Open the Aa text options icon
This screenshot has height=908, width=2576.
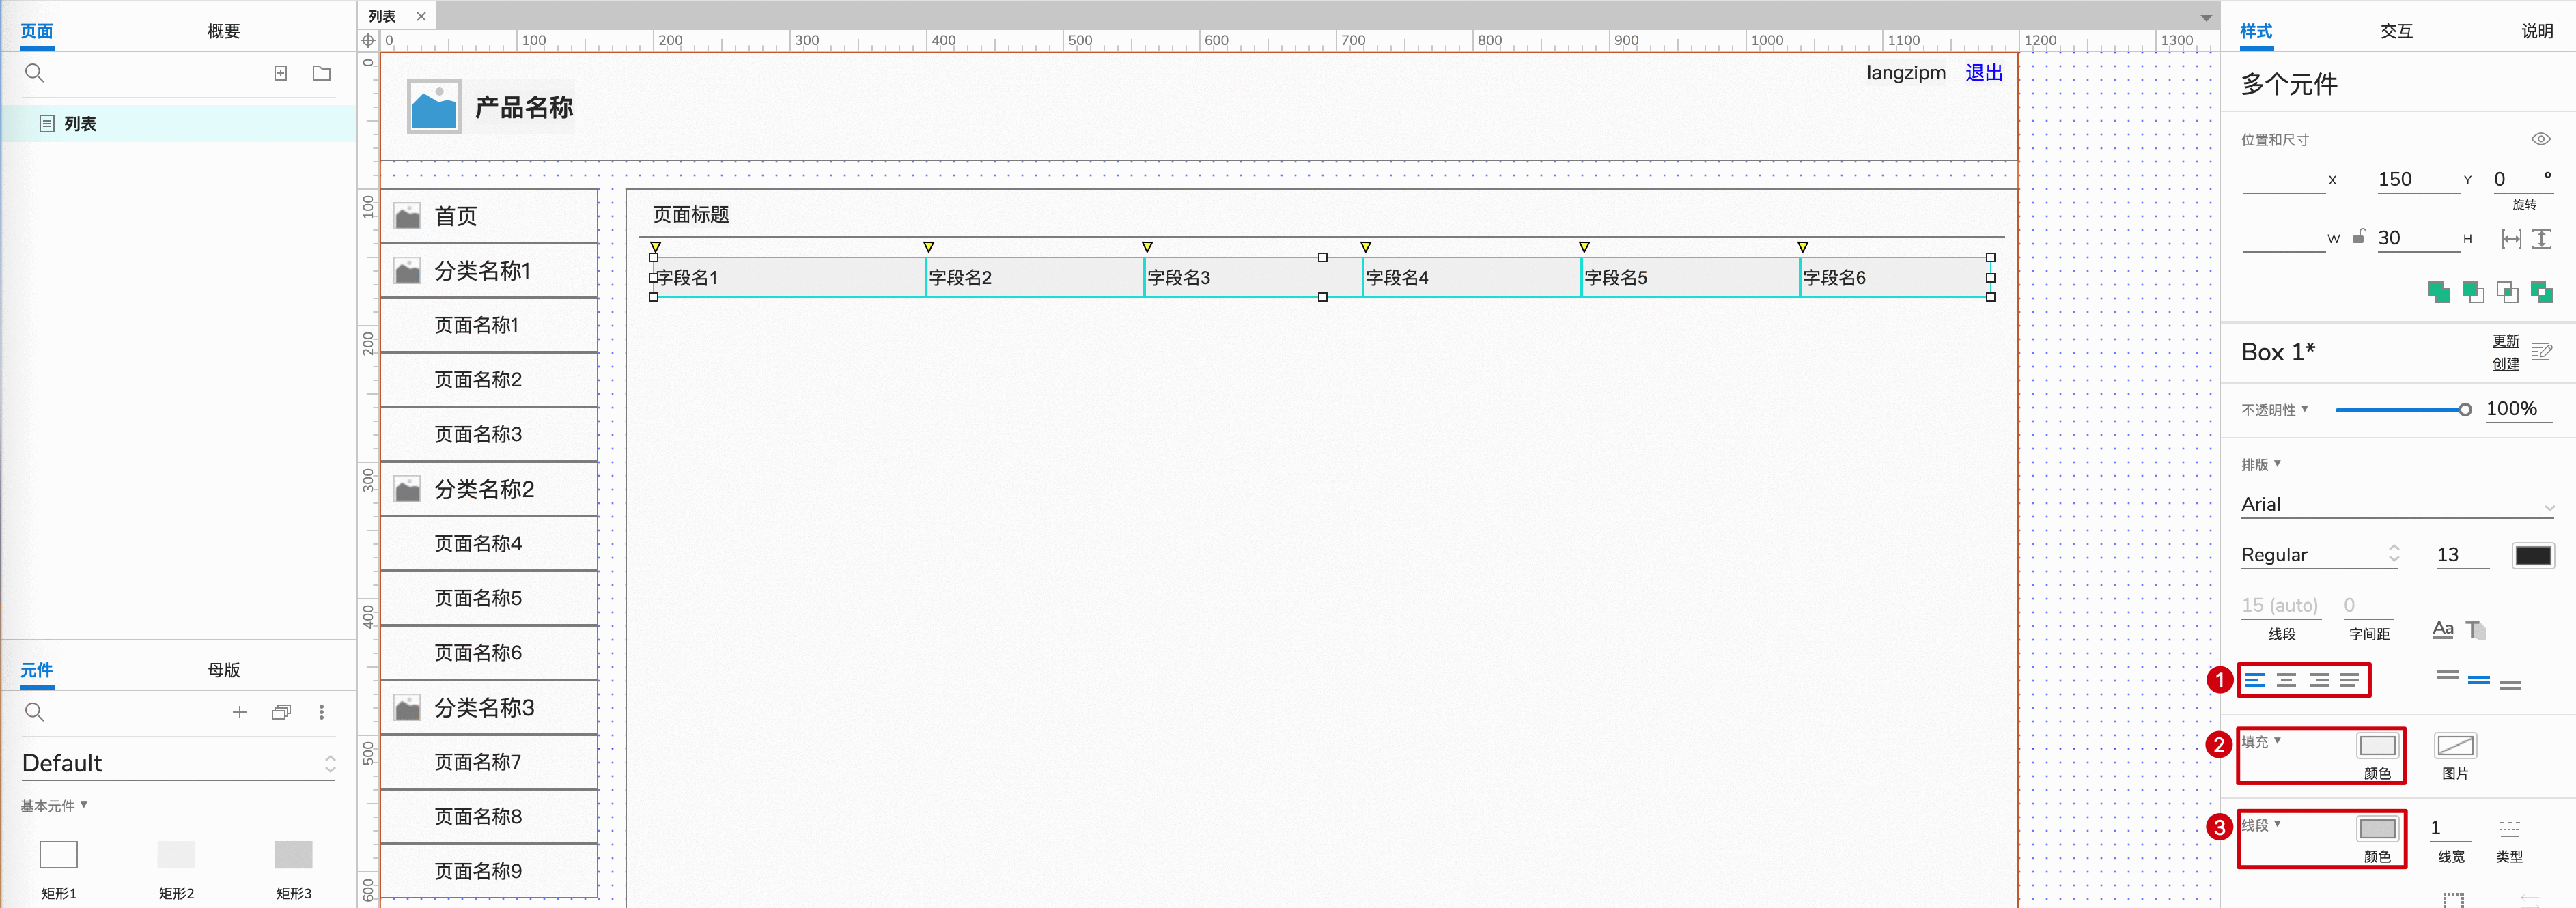pos(2443,629)
